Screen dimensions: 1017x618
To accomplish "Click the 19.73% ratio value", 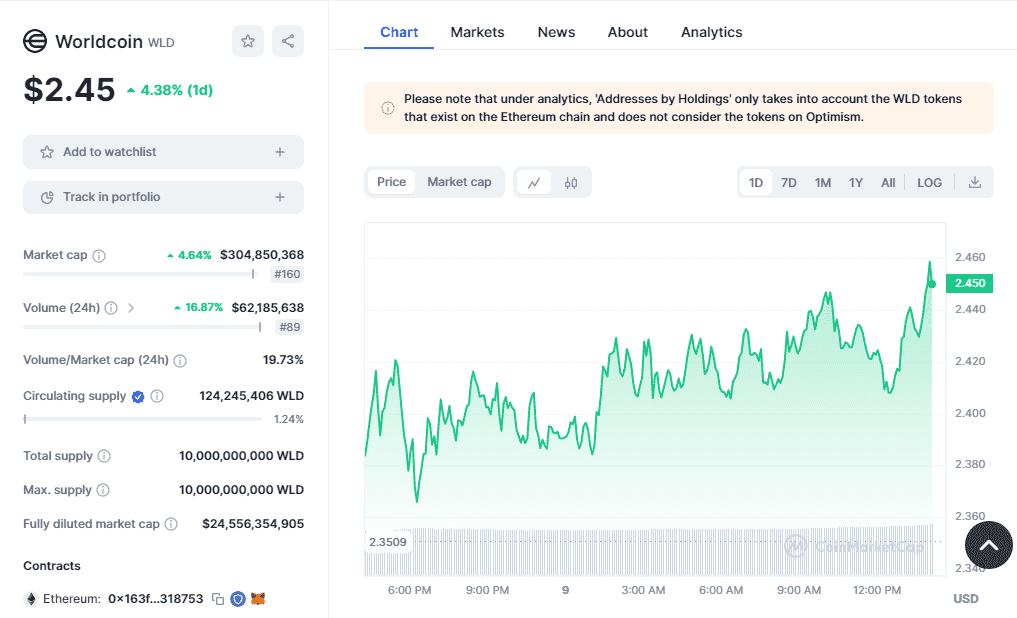I will [283, 360].
